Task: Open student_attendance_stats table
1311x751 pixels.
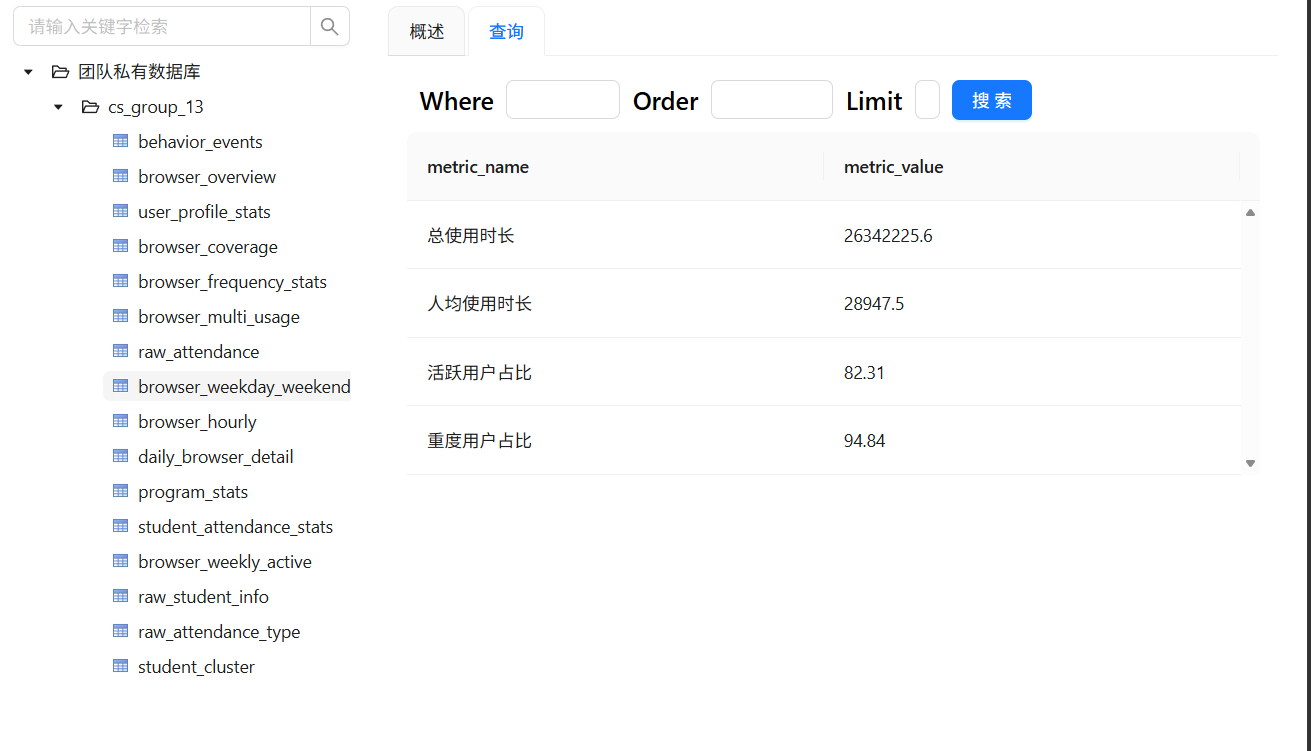Action: point(235,527)
